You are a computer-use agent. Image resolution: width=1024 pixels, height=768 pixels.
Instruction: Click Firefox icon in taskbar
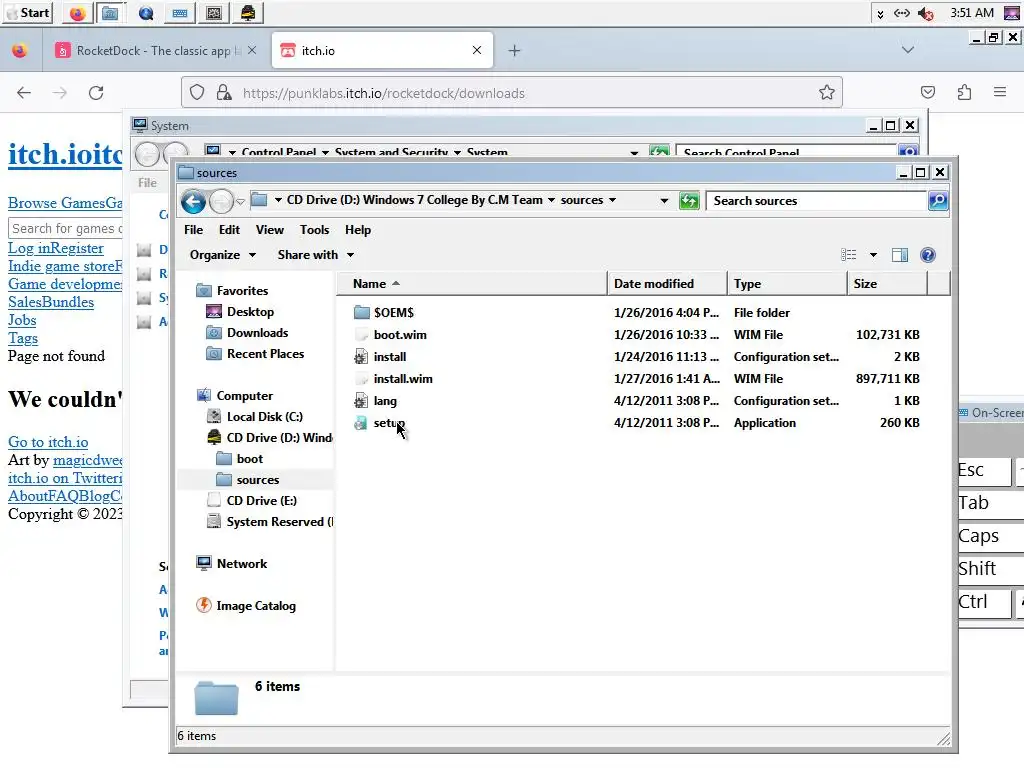(77, 13)
